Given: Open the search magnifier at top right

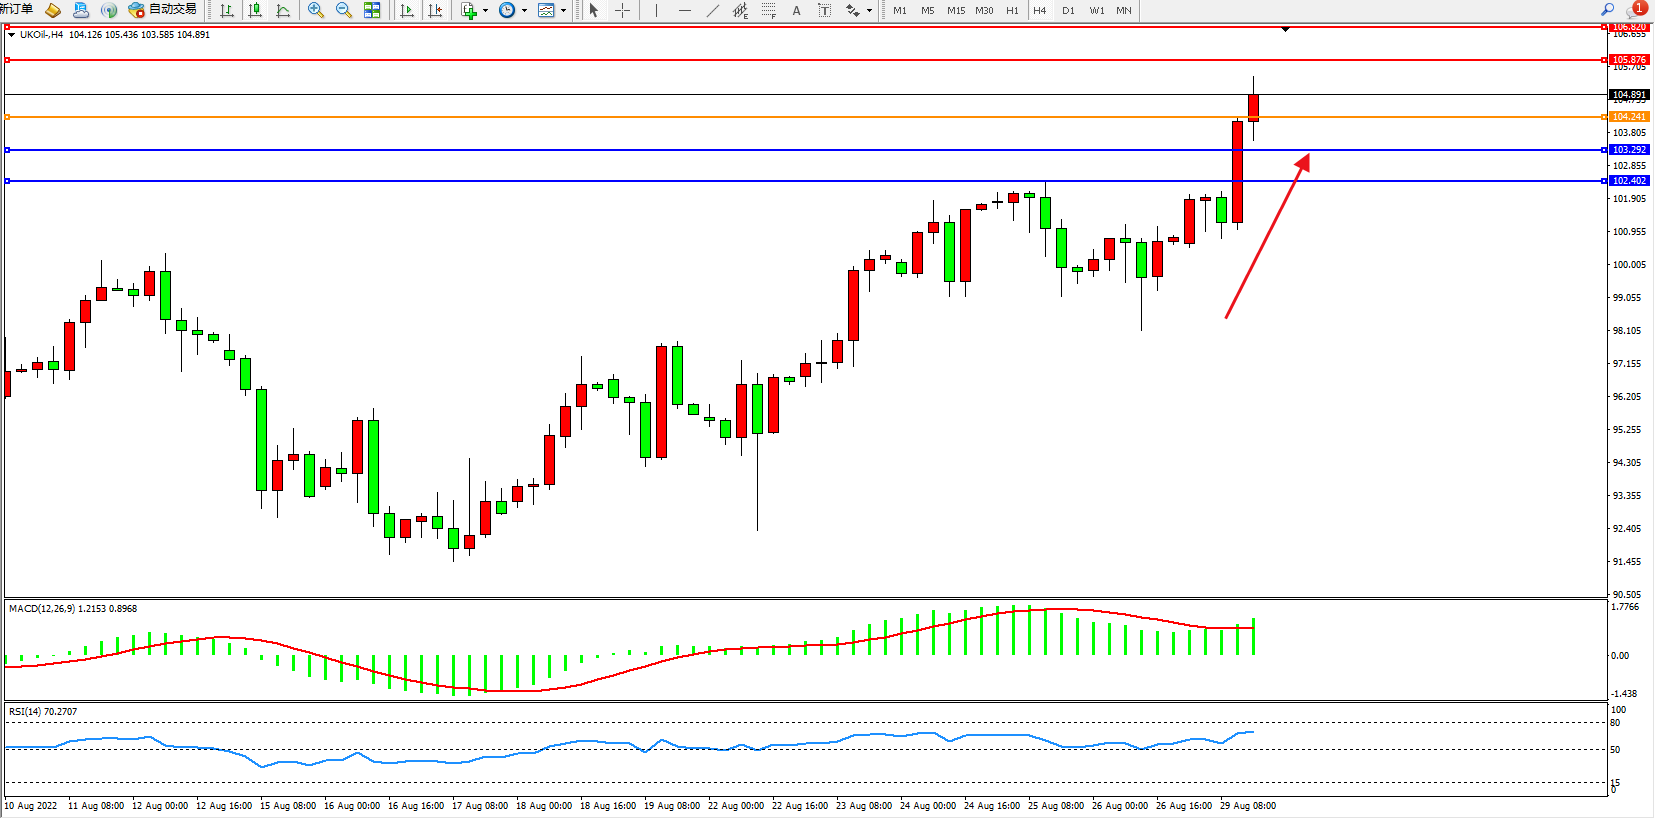Looking at the screenshot, I should 1608,9.
